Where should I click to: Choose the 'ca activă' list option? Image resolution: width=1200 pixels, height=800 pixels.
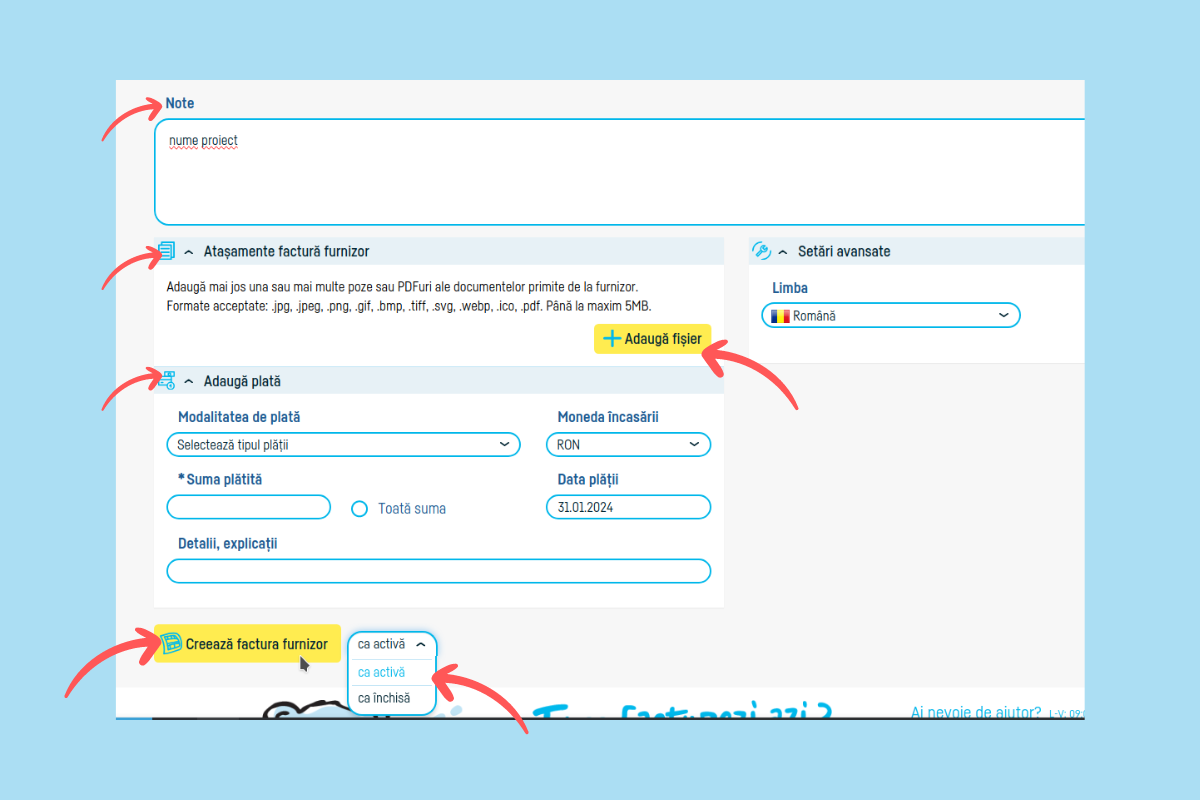(382, 673)
